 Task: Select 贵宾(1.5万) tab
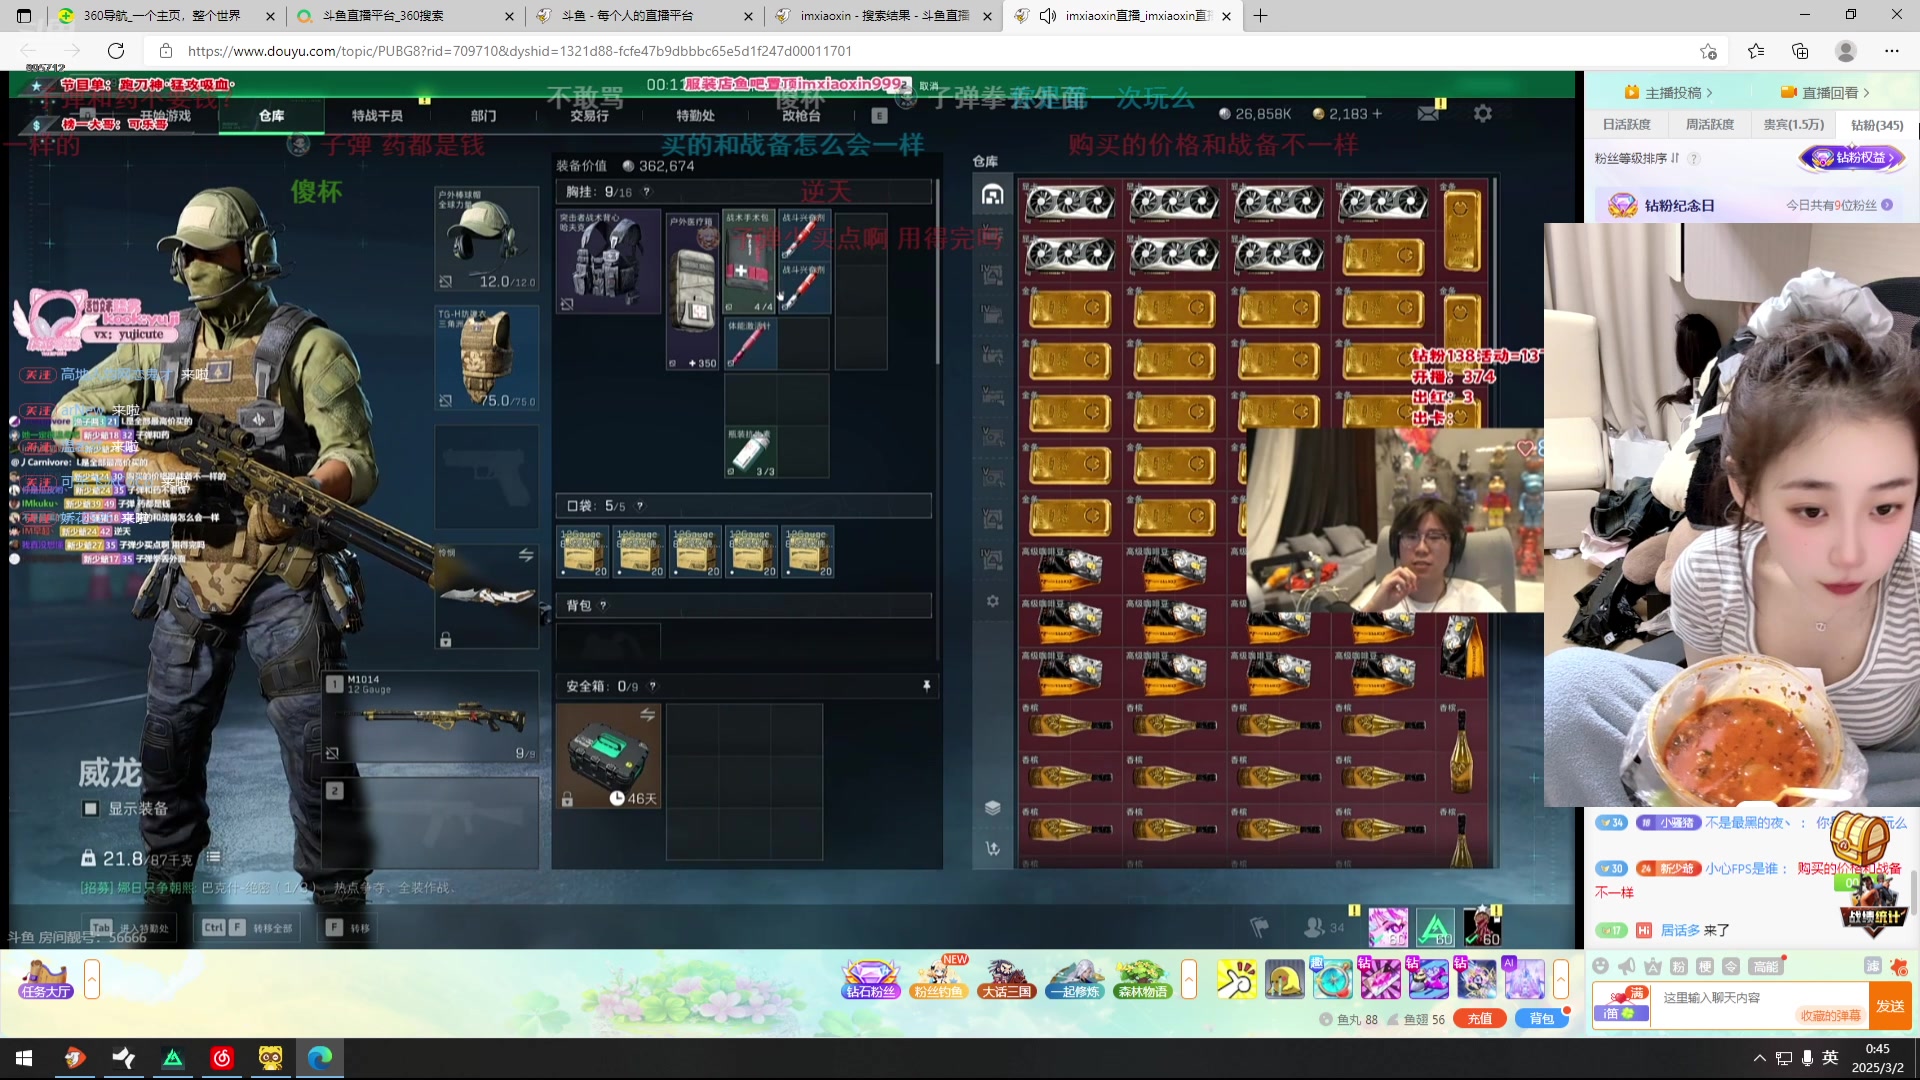(1794, 124)
